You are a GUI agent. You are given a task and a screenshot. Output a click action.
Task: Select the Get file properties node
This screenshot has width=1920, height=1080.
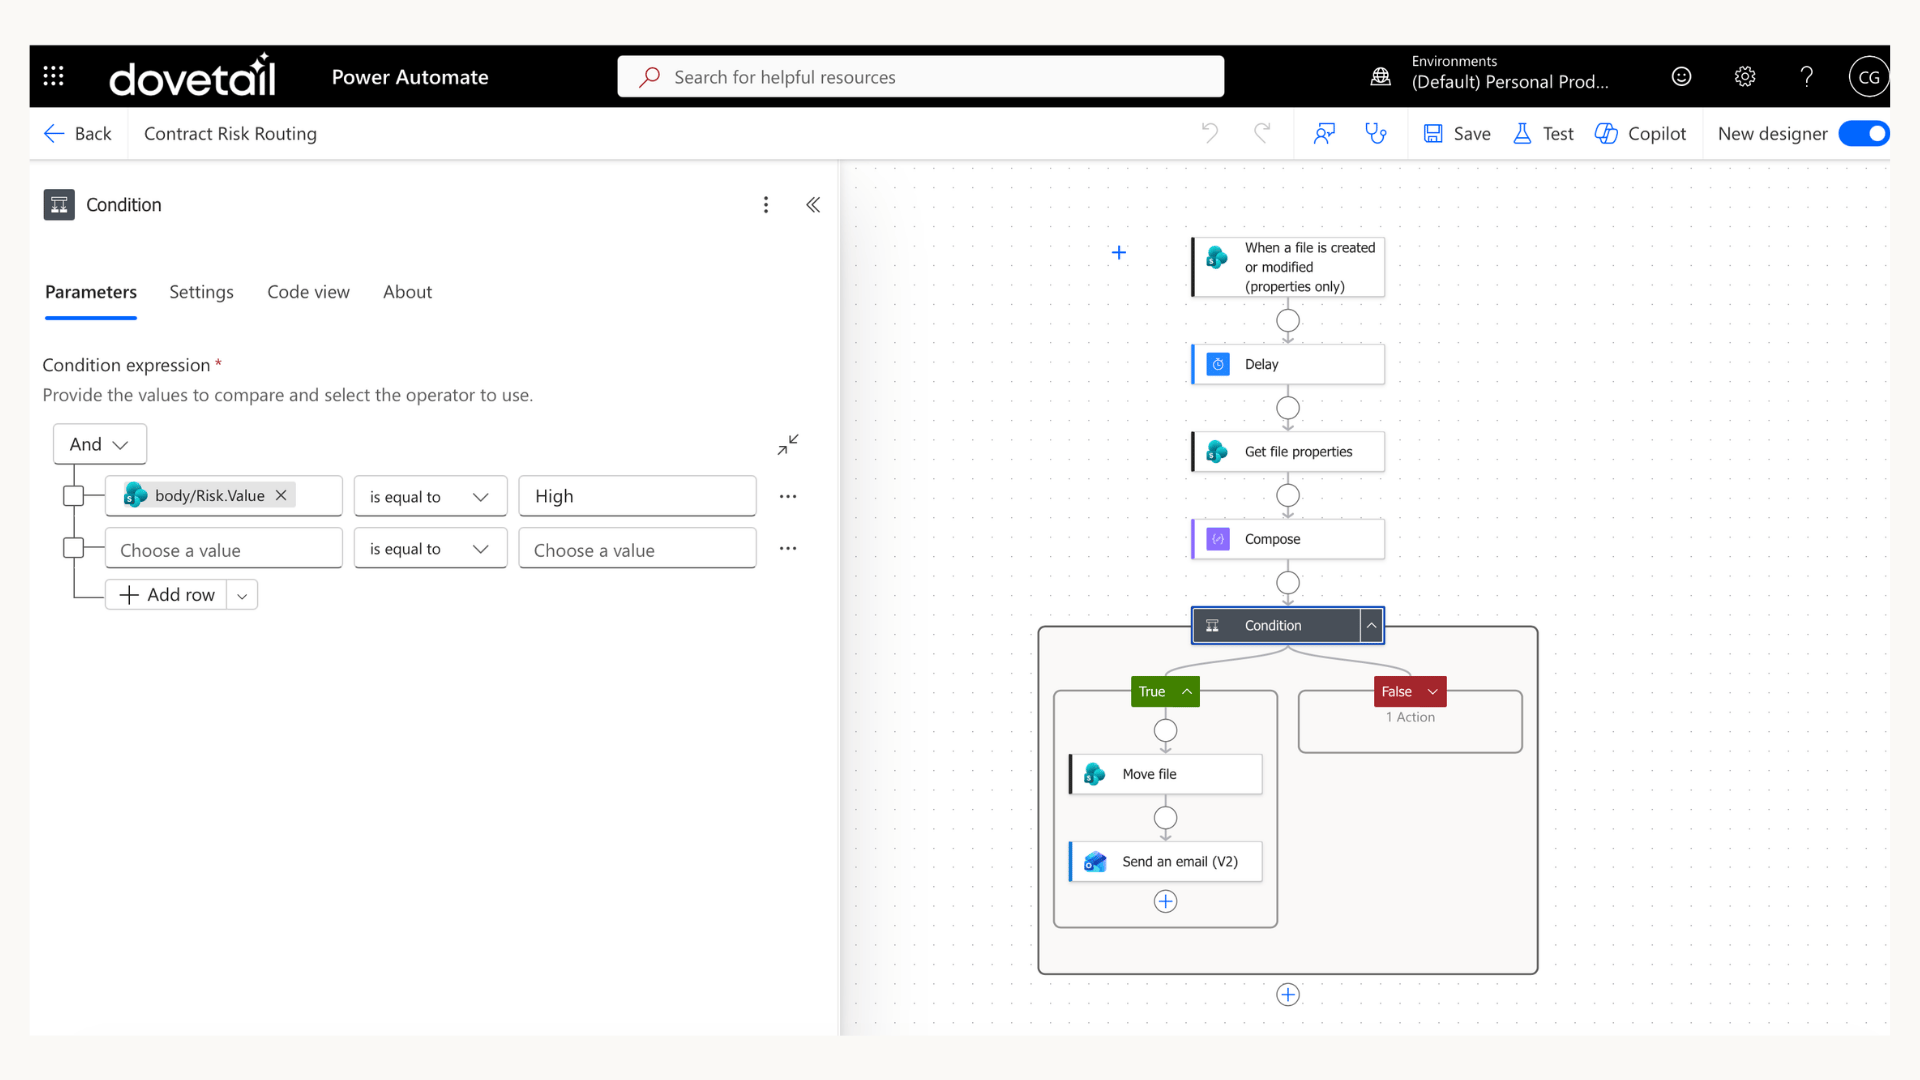click(1288, 452)
